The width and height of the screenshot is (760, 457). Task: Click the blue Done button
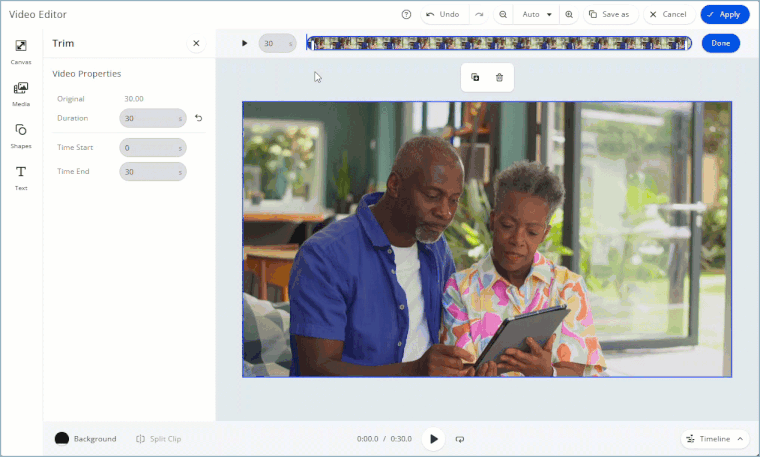(720, 43)
